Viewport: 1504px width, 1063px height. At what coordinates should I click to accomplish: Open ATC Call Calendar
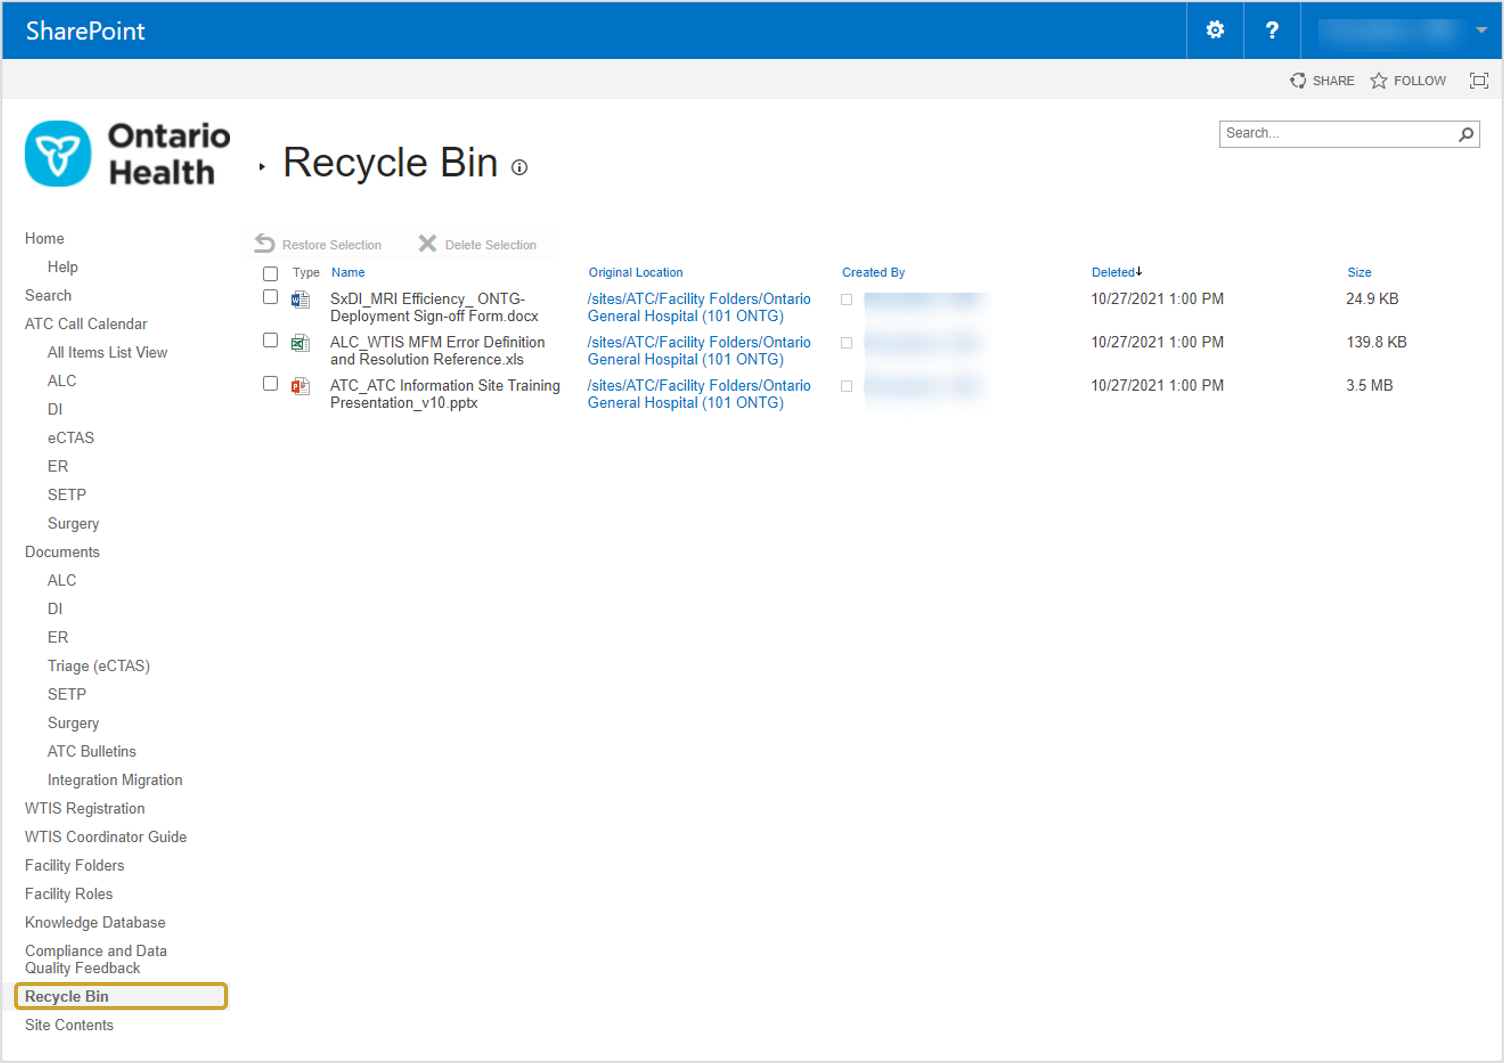pyautogui.click(x=86, y=324)
